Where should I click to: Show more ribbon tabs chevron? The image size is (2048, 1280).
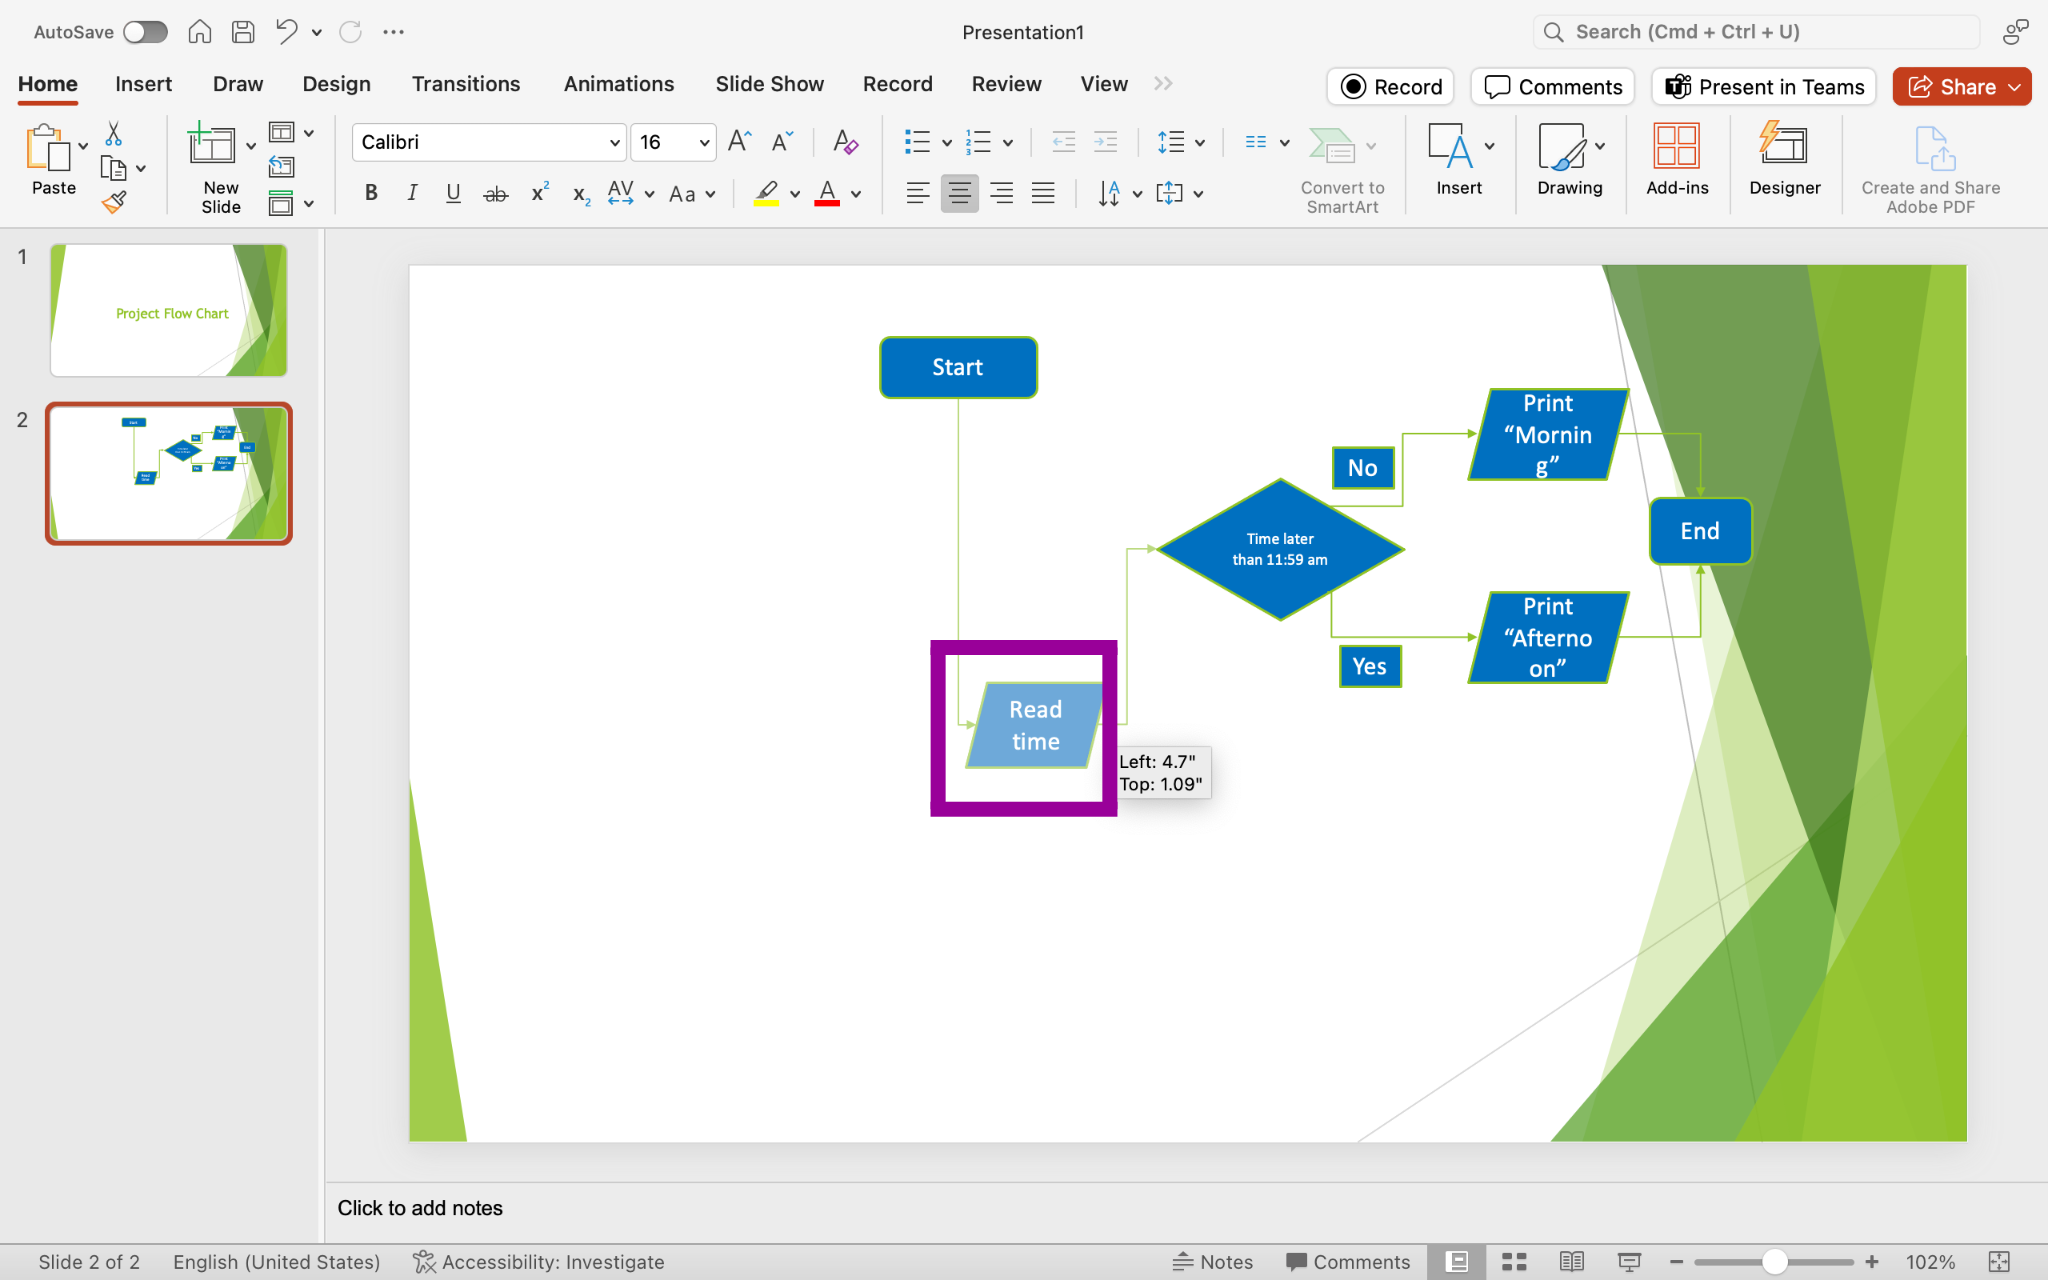click(1163, 84)
